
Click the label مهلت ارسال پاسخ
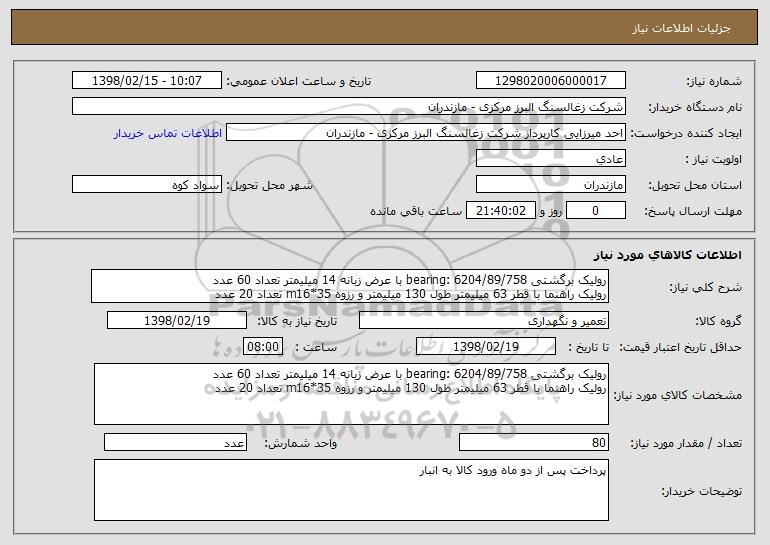pos(693,212)
